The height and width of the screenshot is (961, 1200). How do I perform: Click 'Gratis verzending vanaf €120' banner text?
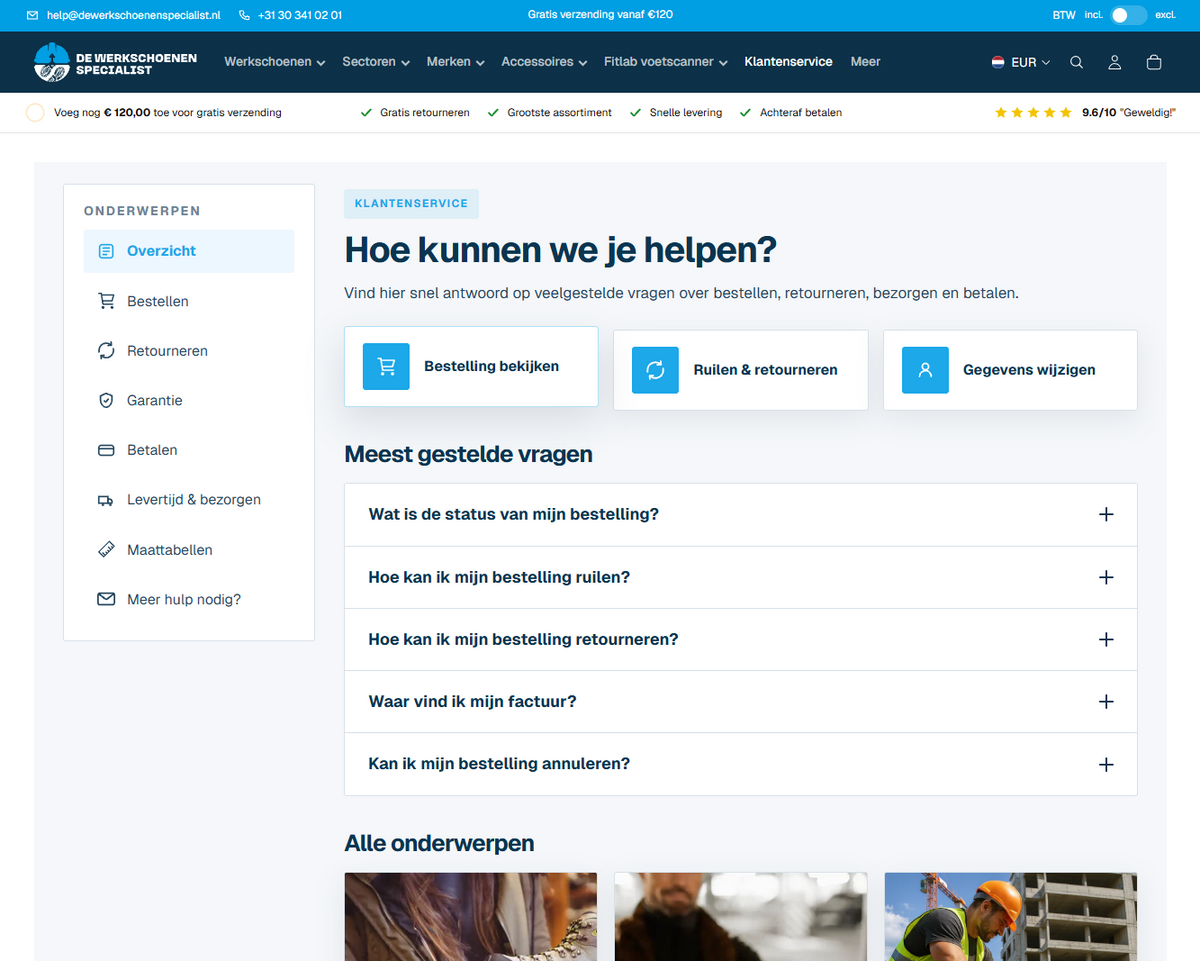tap(600, 15)
